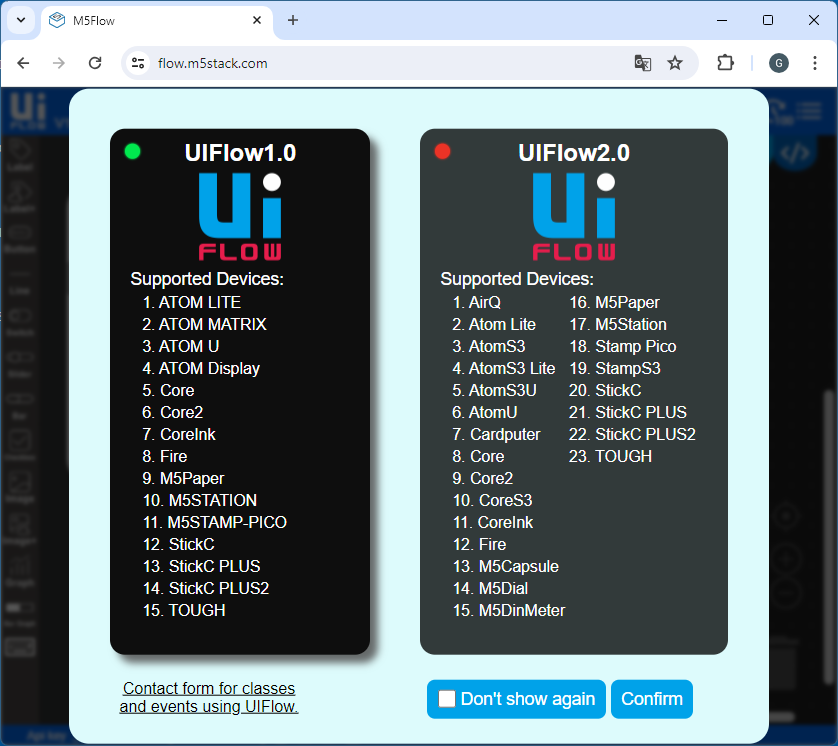838x746 pixels.
Task: Click the browser forward arrow
Action: [x=59, y=63]
